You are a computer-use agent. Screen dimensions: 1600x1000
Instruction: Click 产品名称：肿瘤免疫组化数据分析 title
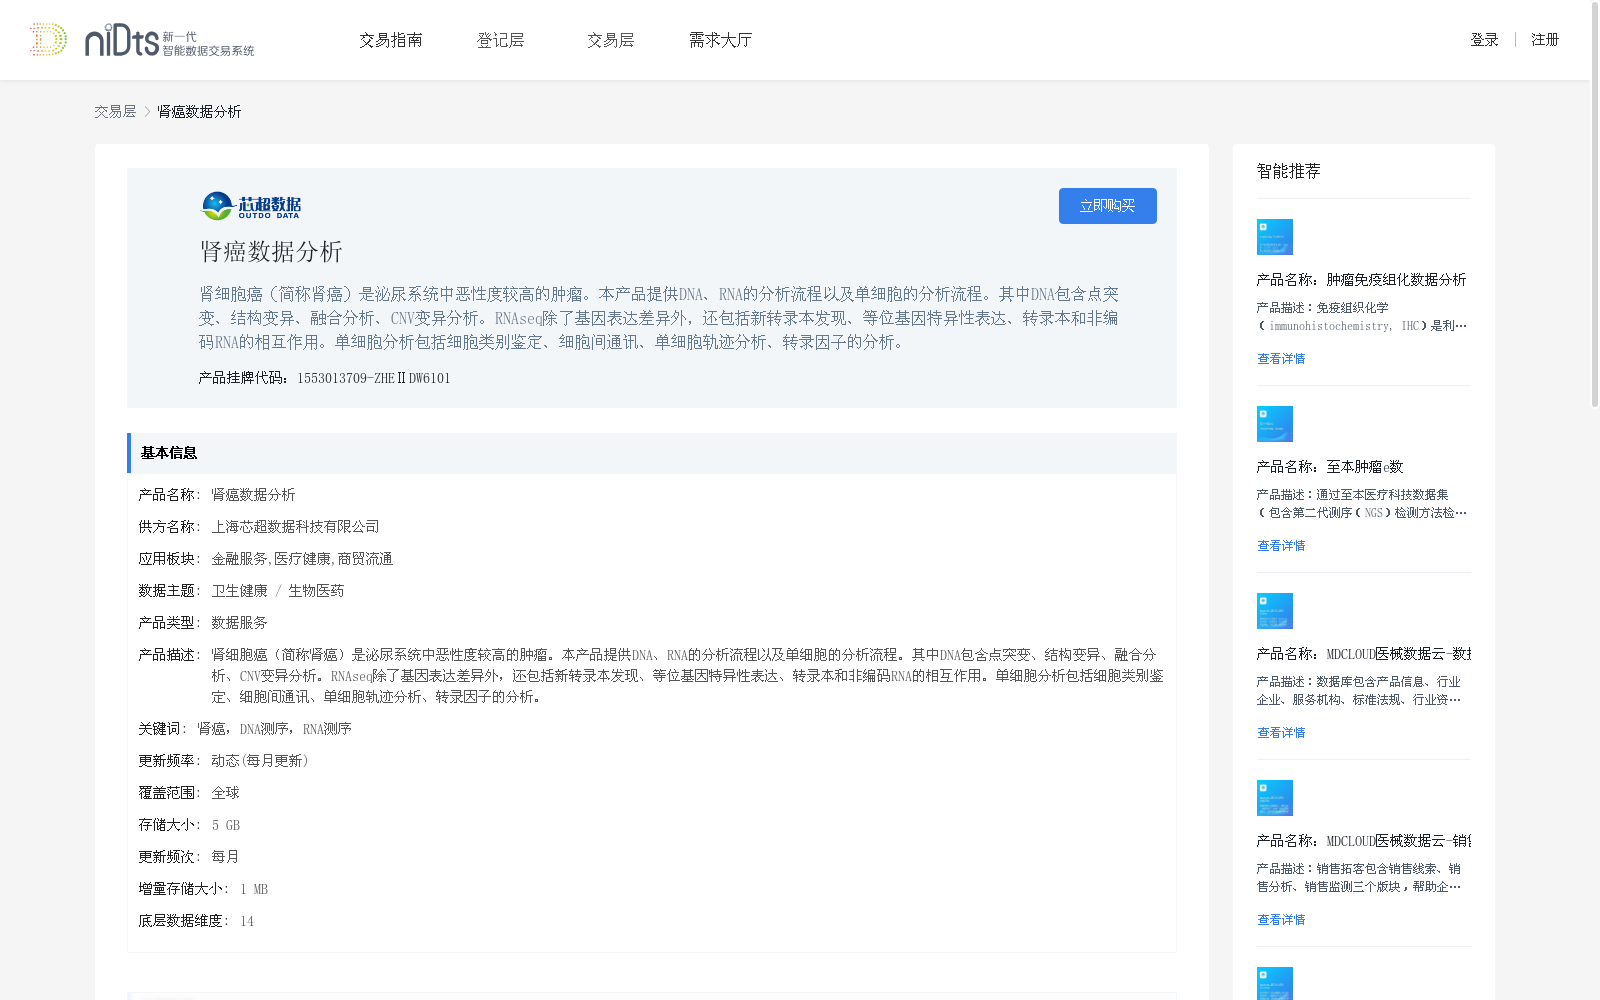point(1362,280)
